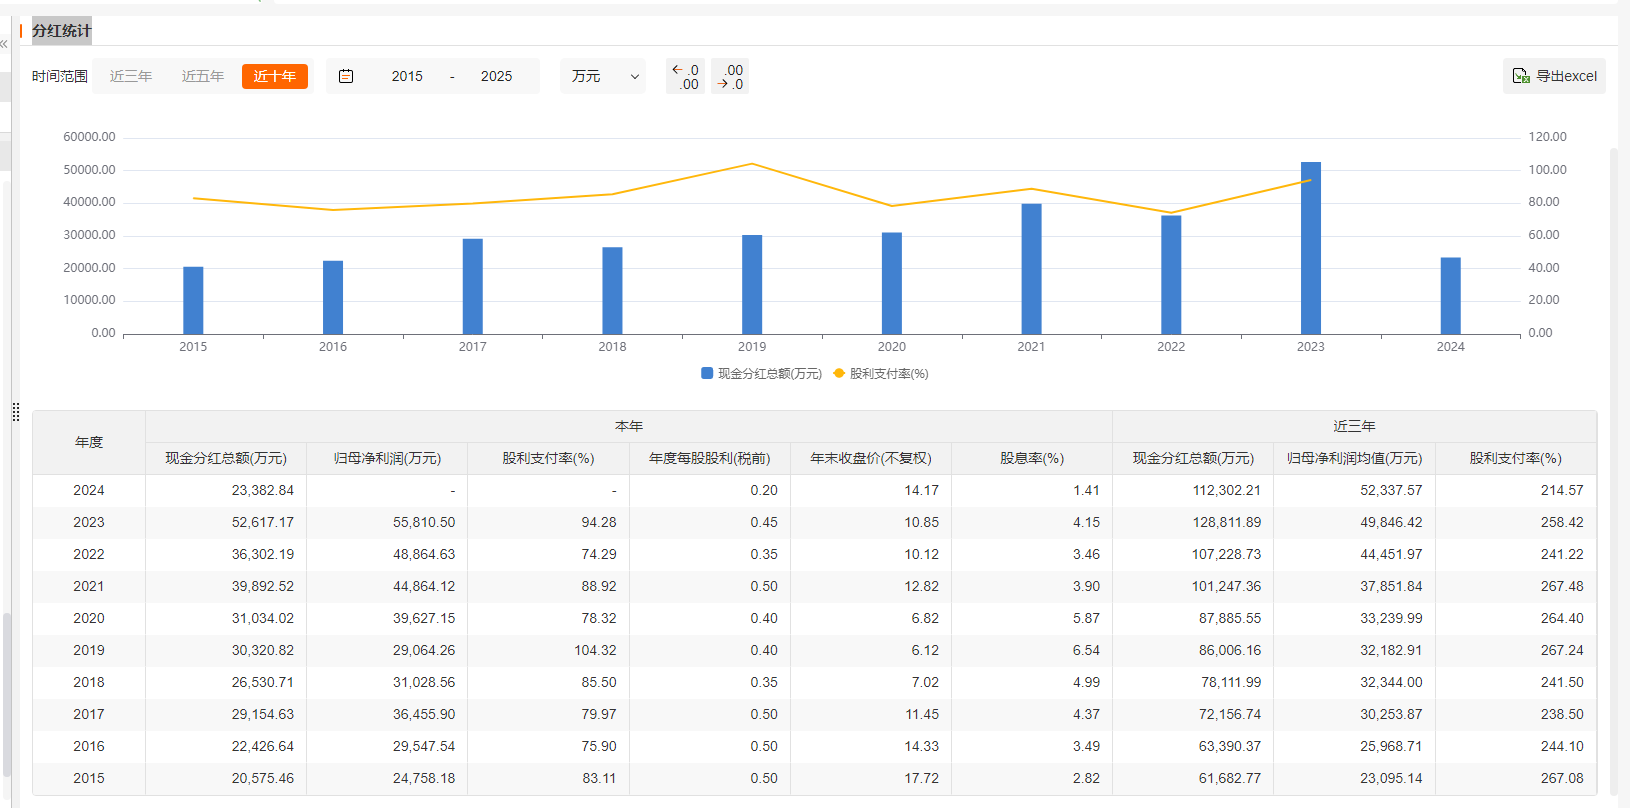Click the increase decimal places icon
This screenshot has width=1630, height=808.
click(x=685, y=77)
